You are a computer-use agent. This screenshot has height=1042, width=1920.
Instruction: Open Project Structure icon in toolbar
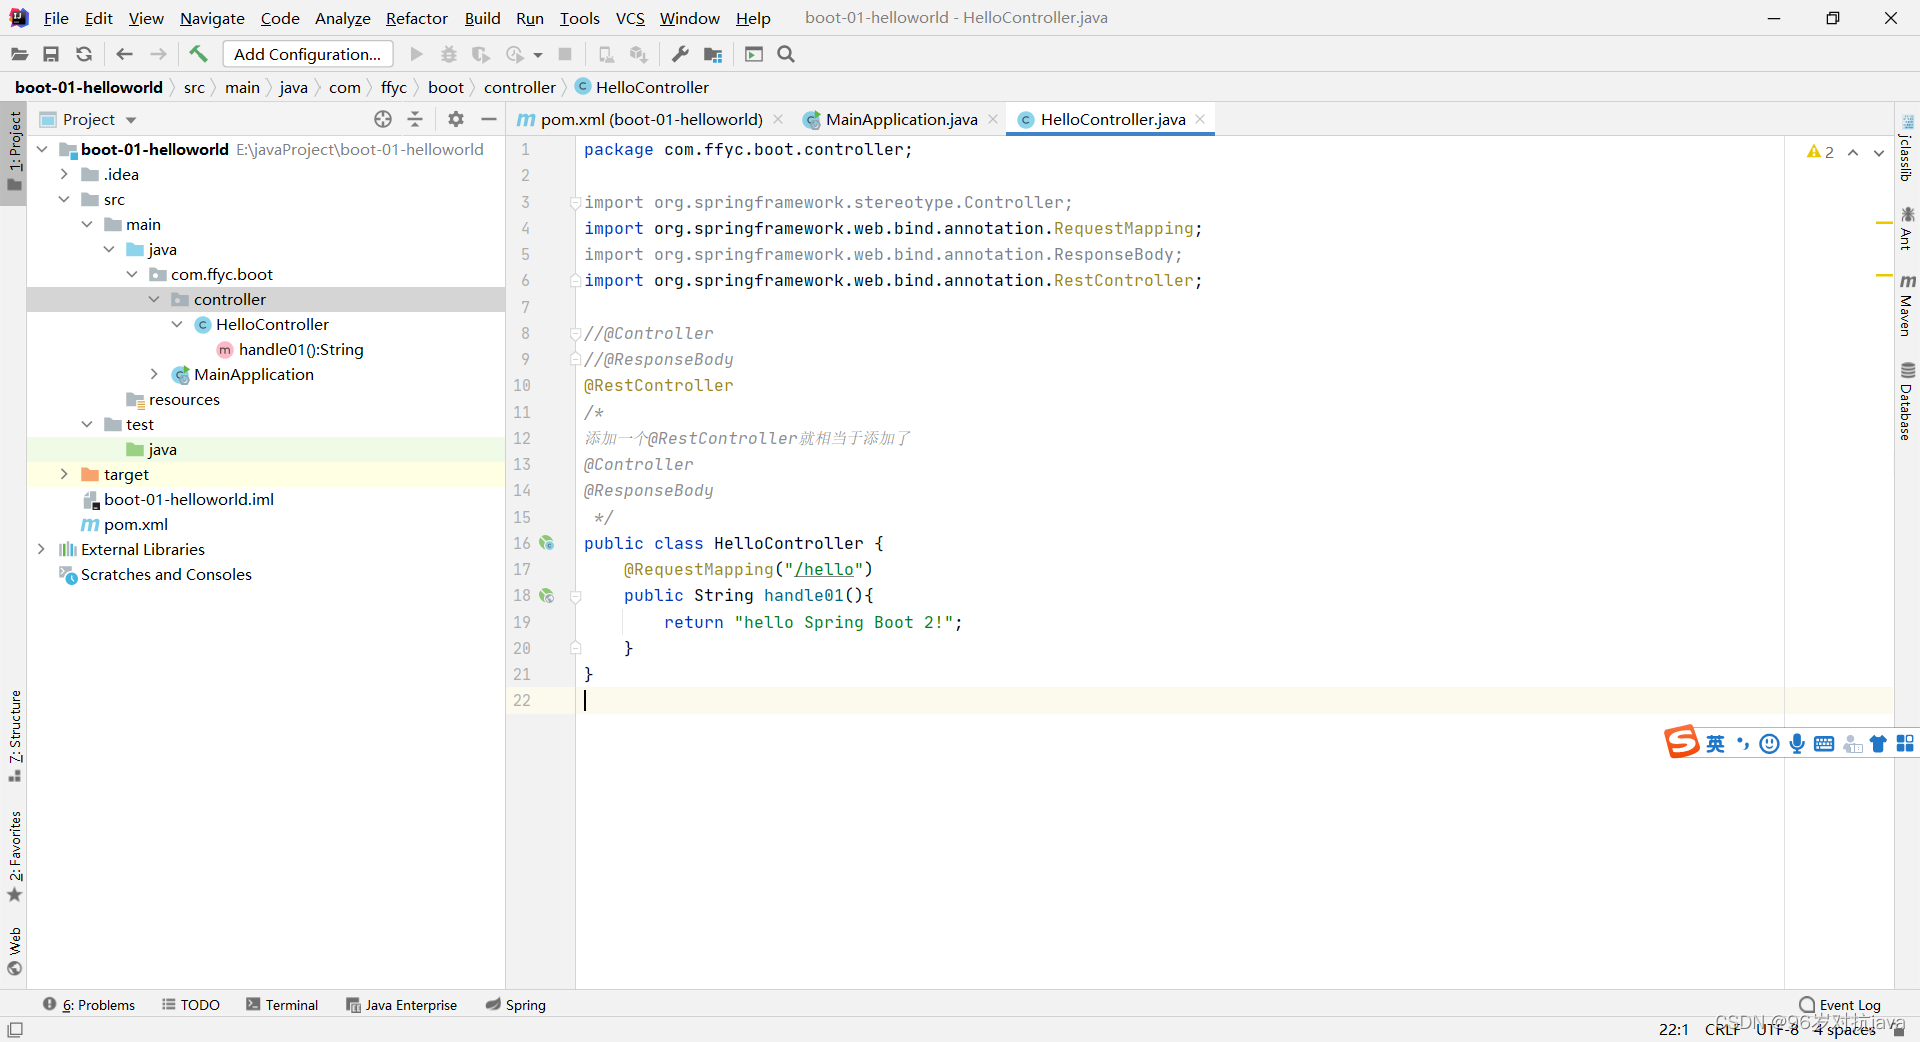click(713, 54)
